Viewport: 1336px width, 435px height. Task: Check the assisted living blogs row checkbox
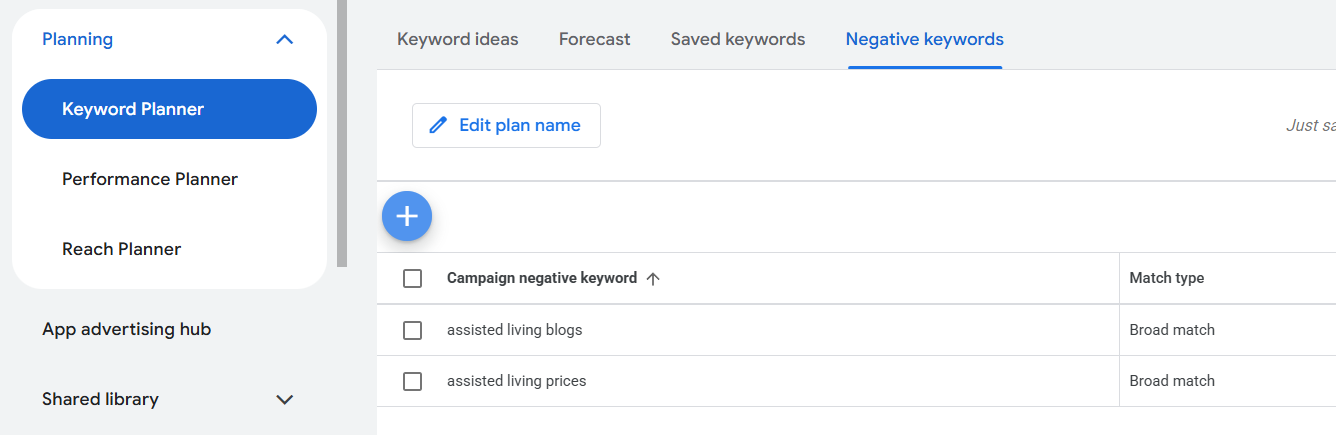412,330
